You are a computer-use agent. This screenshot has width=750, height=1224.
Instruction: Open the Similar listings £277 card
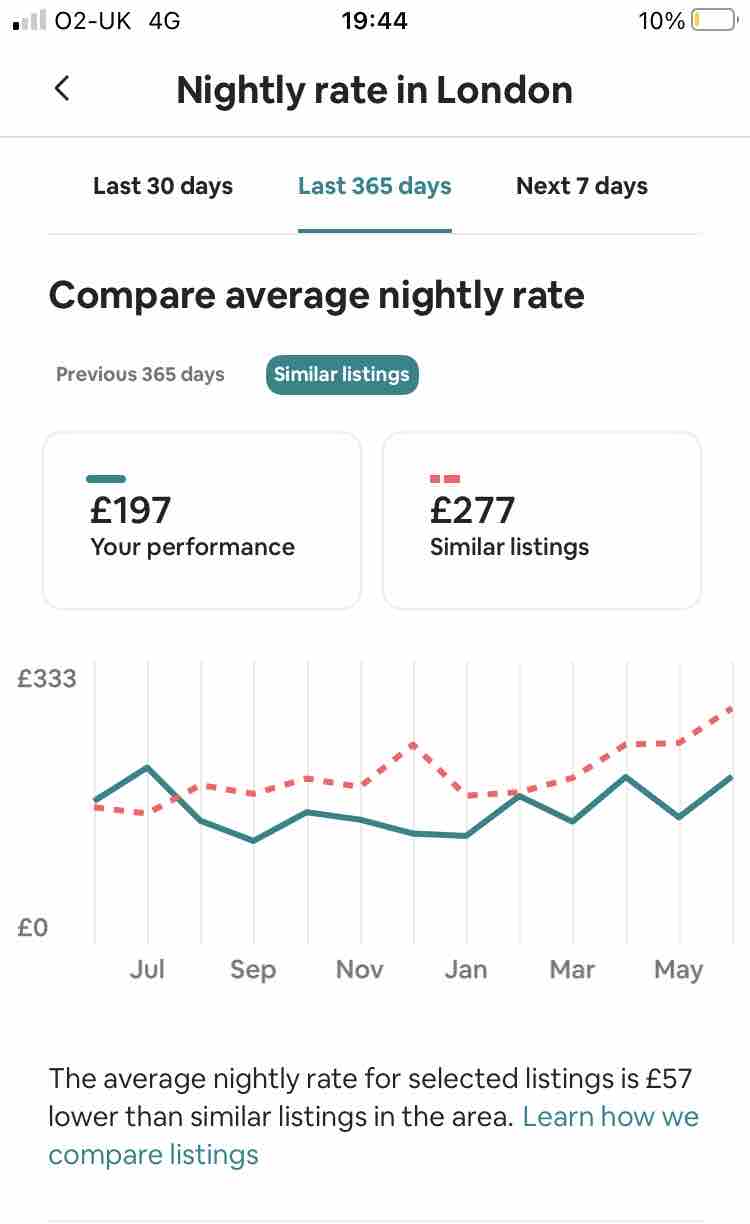point(542,520)
